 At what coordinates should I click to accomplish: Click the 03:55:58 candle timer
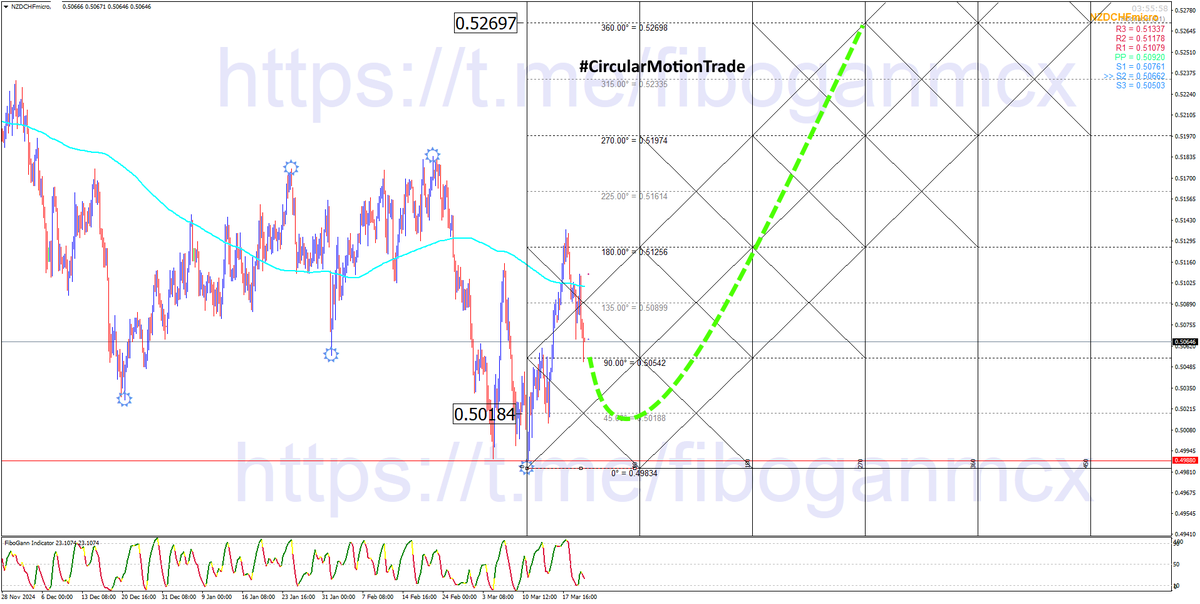tap(1148, 7)
